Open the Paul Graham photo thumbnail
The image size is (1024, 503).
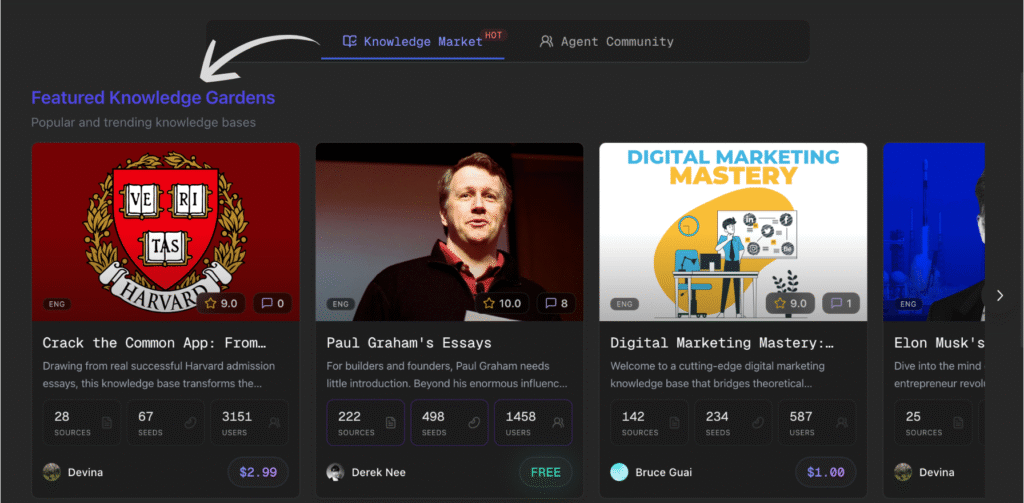click(x=449, y=232)
